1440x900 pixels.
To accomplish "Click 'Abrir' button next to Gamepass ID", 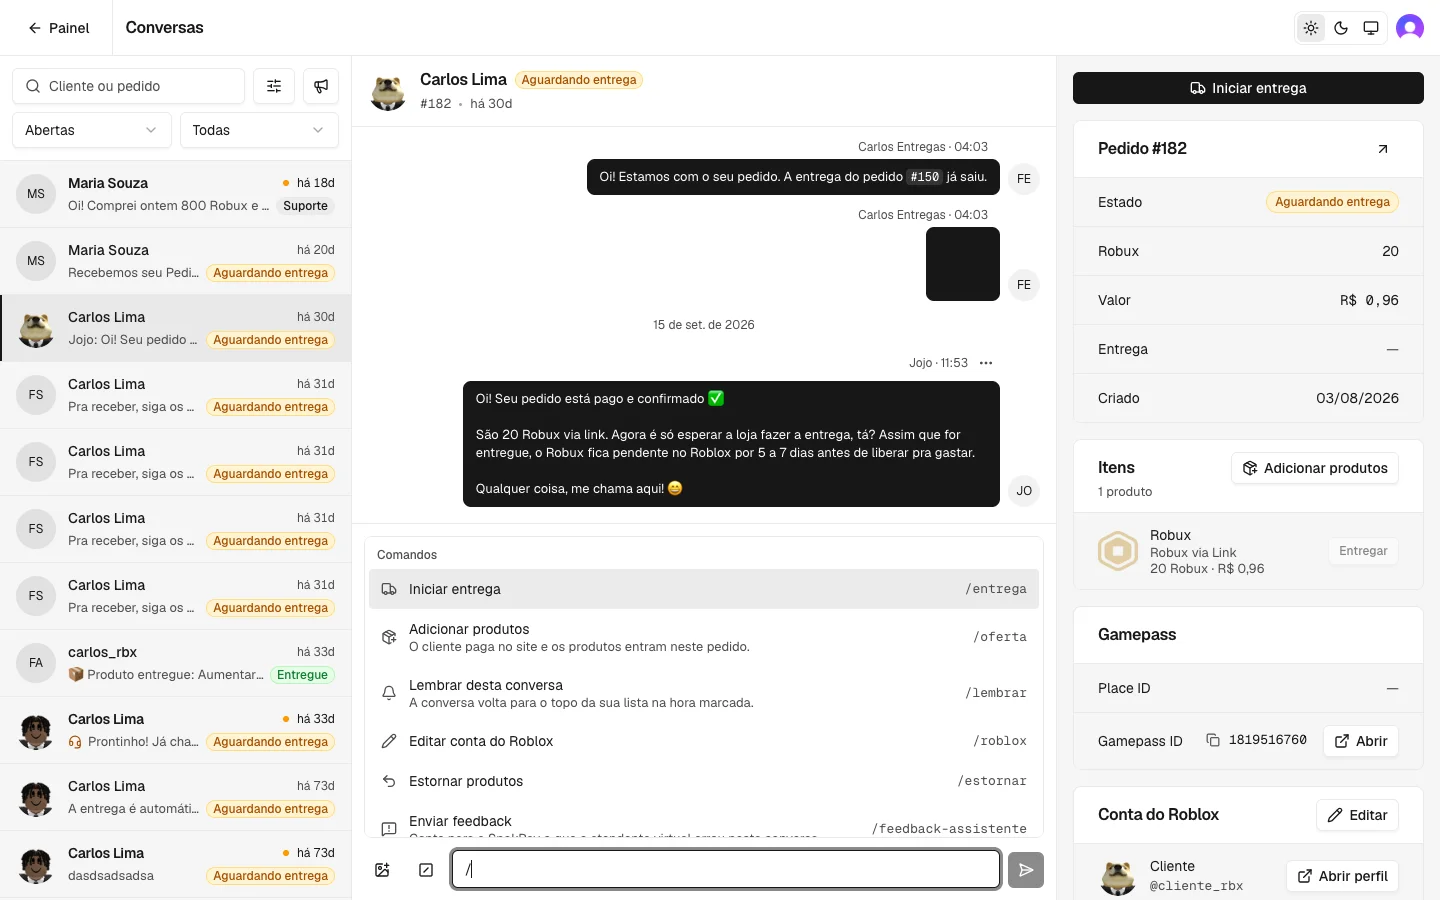I will (x=1361, y=741).
